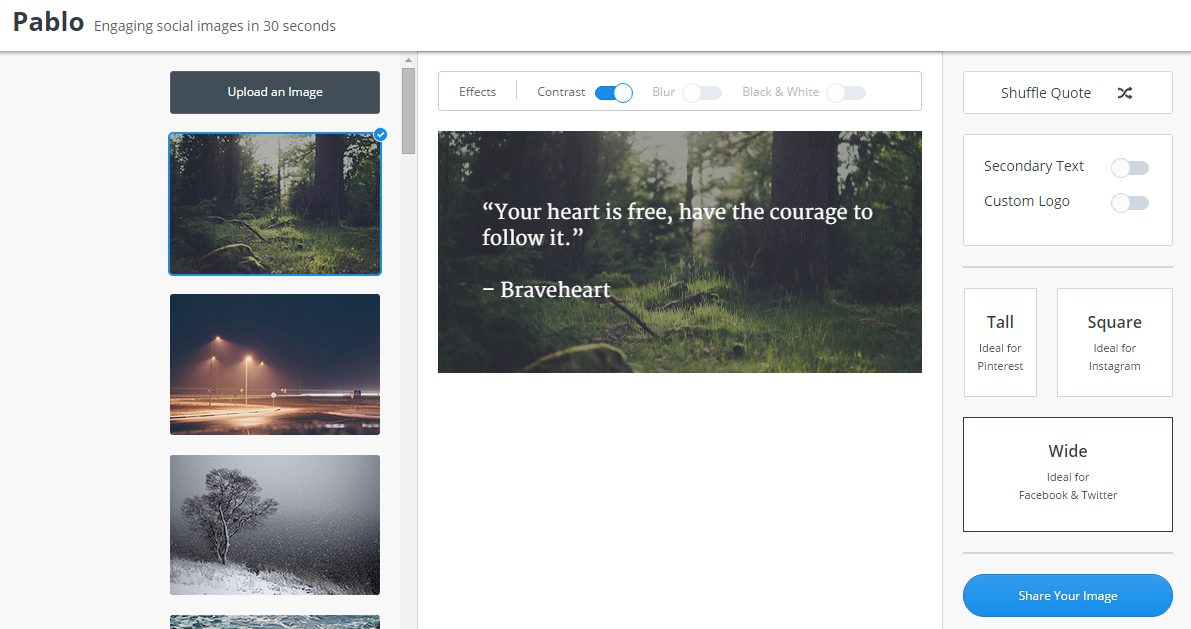Click the shuffle arrows icon

click(1125, 93)
